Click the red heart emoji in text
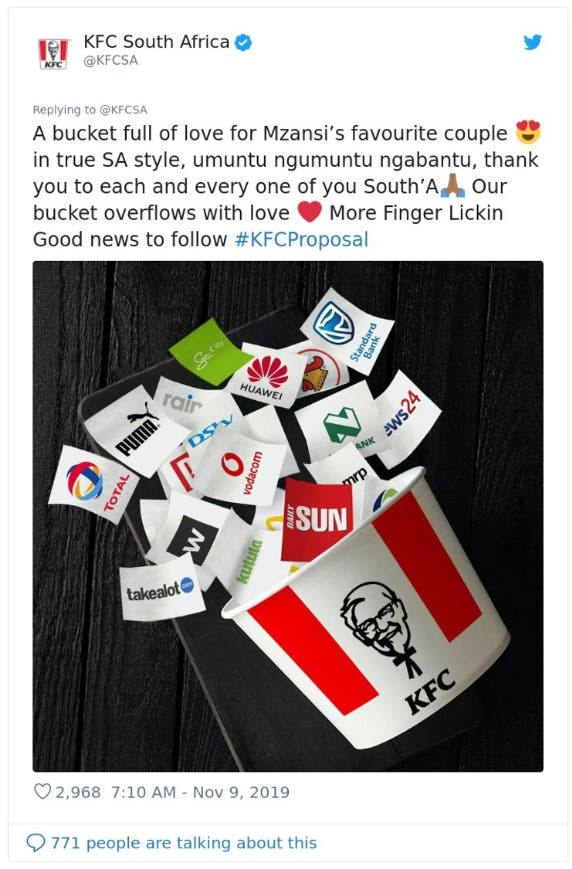Viewport: 572px width, 869px height. (309, 212)
